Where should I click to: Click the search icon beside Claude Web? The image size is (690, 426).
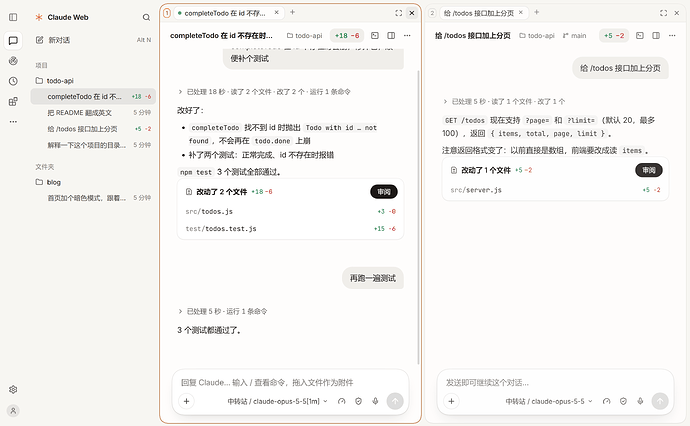(146, 17)
